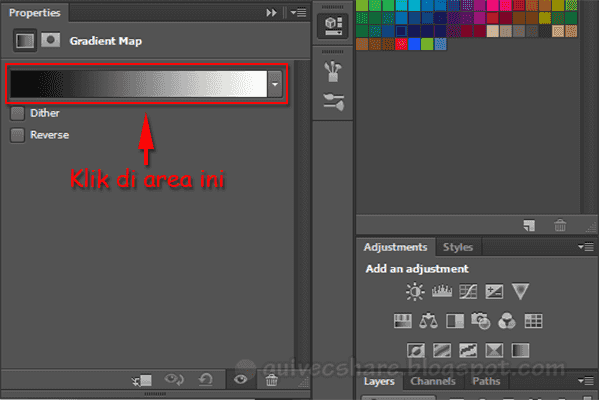Screen dimensions: 600x400
Task: Select the layer mask icon in Properties
Action: pos(51,40)
